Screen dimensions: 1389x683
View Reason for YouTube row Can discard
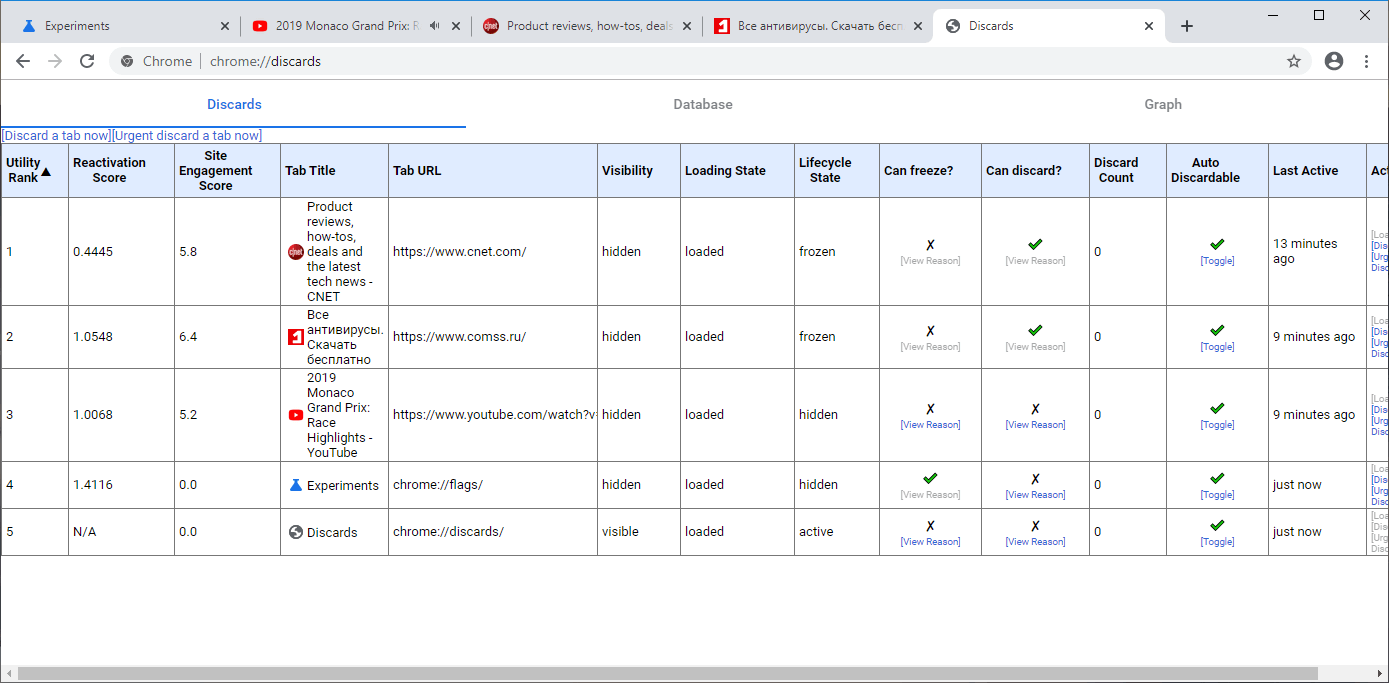coord(1035,425)
